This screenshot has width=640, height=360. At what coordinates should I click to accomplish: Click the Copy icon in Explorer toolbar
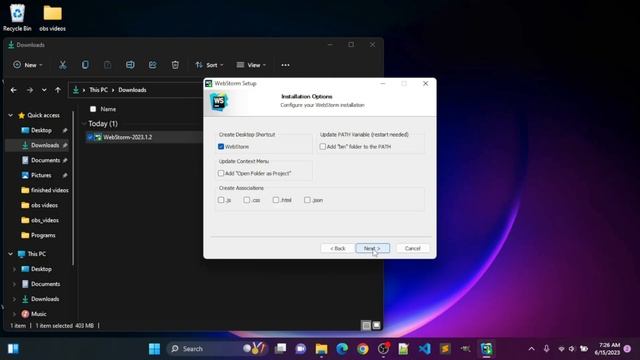coord(85,65)
